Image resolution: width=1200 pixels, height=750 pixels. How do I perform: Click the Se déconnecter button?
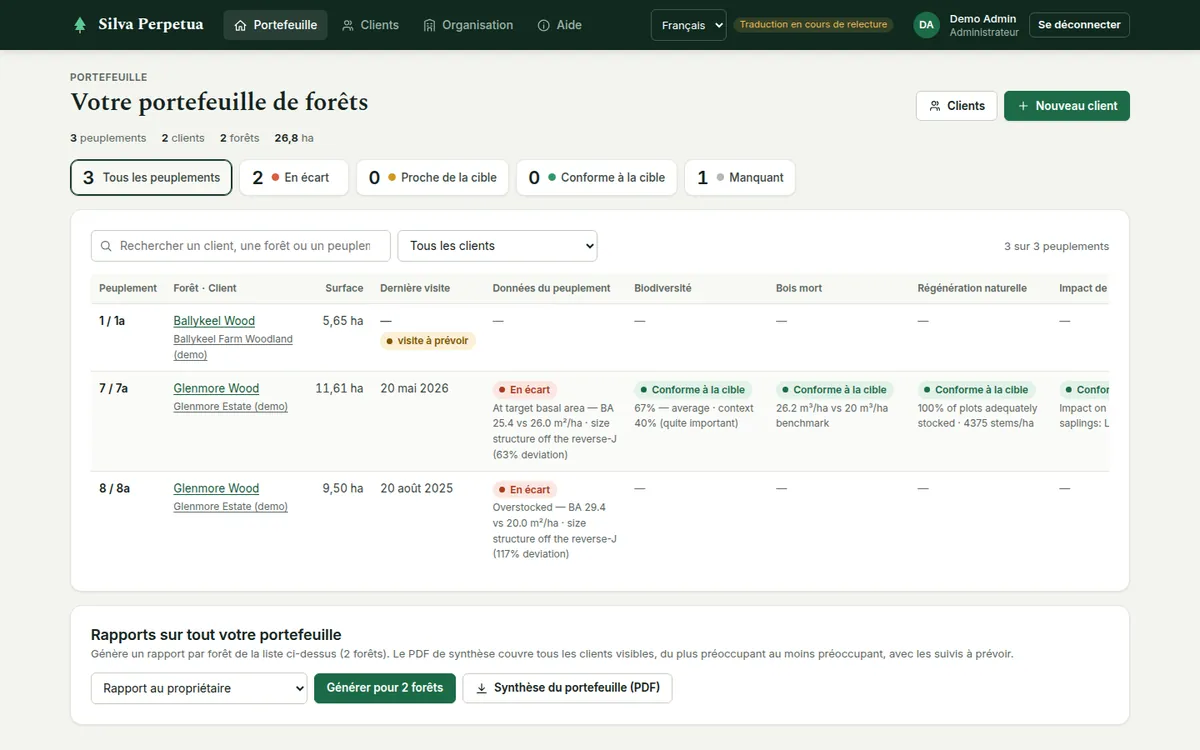point(1079,25)
